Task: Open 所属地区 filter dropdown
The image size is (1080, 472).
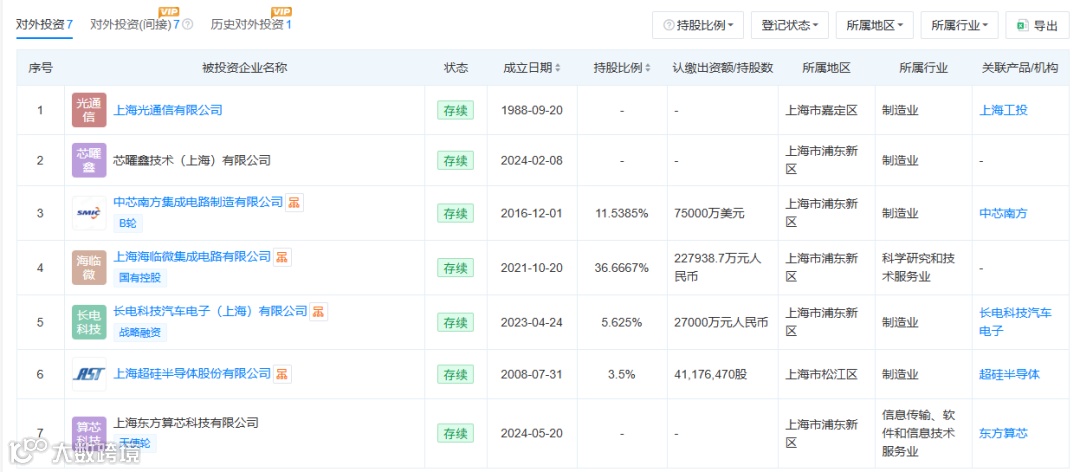Action: (875, 25)
